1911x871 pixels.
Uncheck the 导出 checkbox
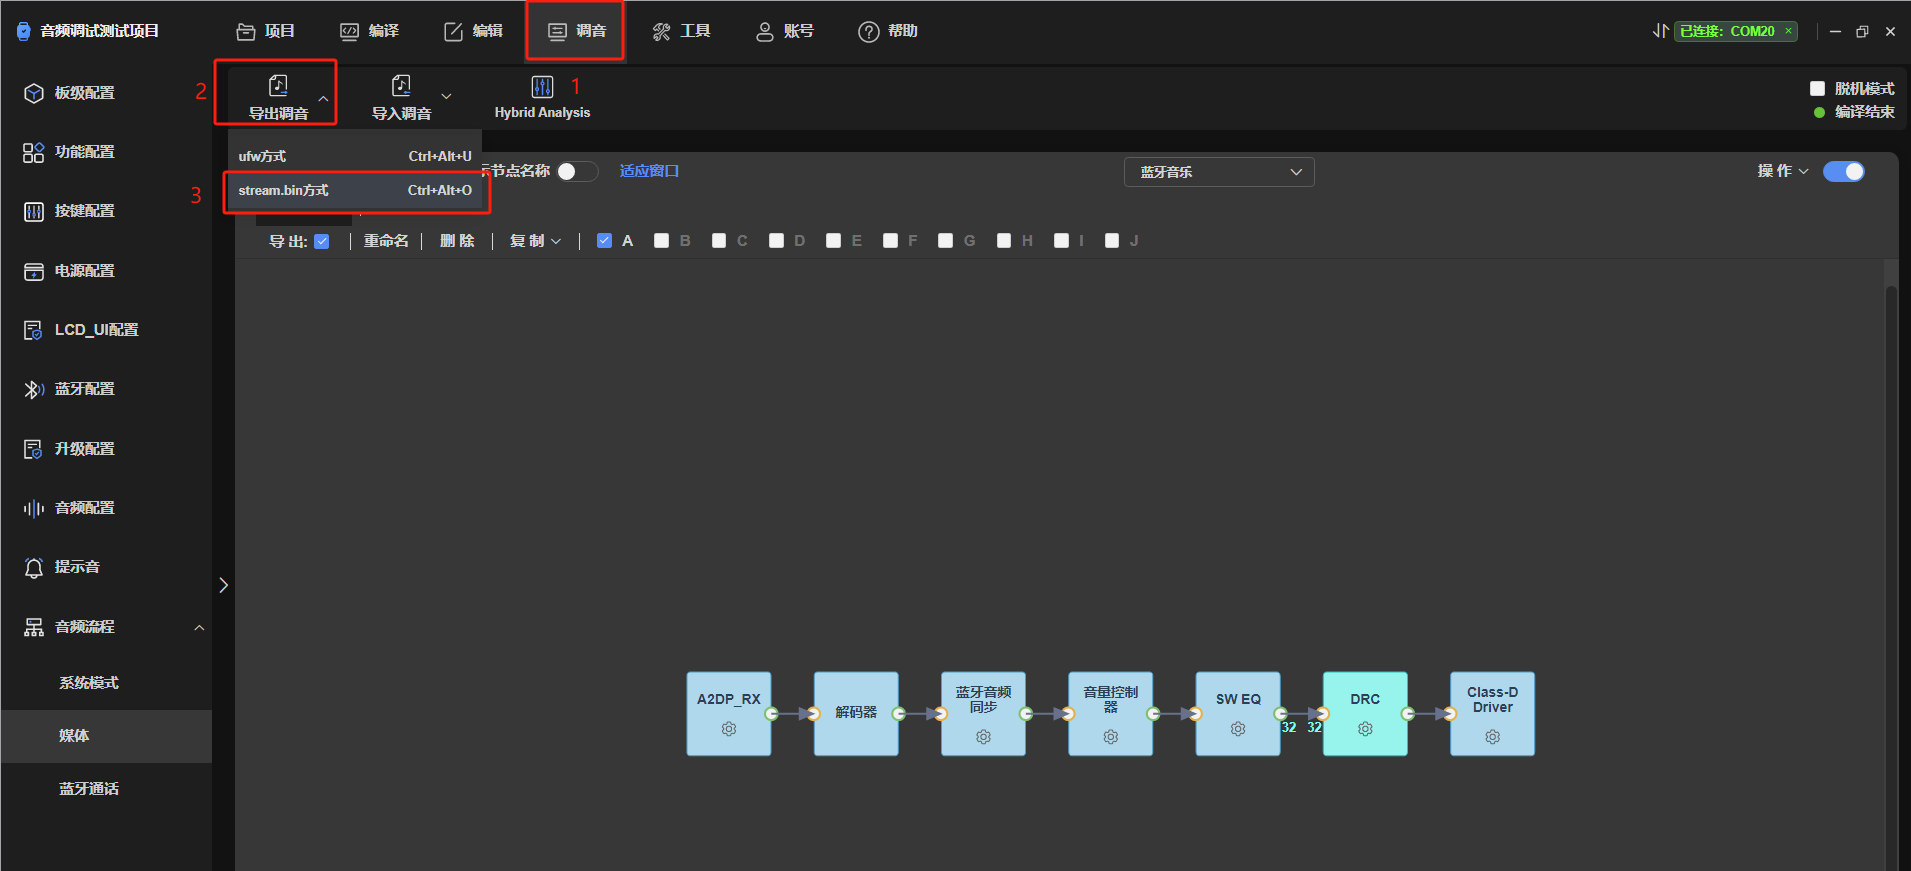(322, 241)
